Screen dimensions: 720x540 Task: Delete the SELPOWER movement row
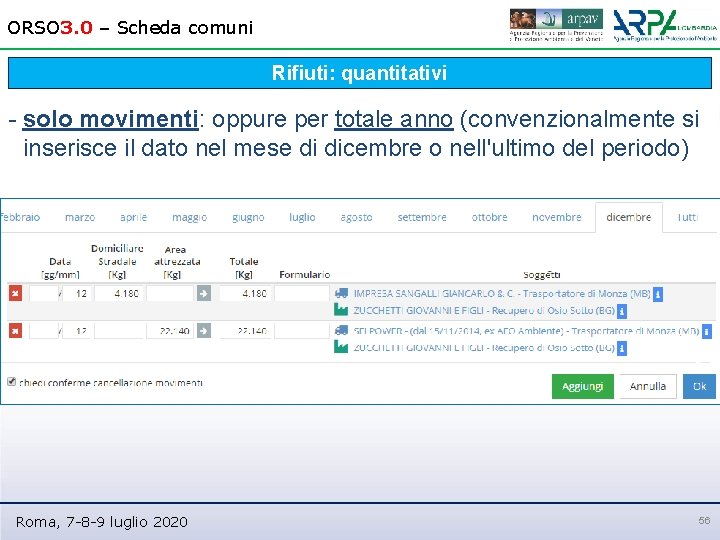click(x=15, y=331)
